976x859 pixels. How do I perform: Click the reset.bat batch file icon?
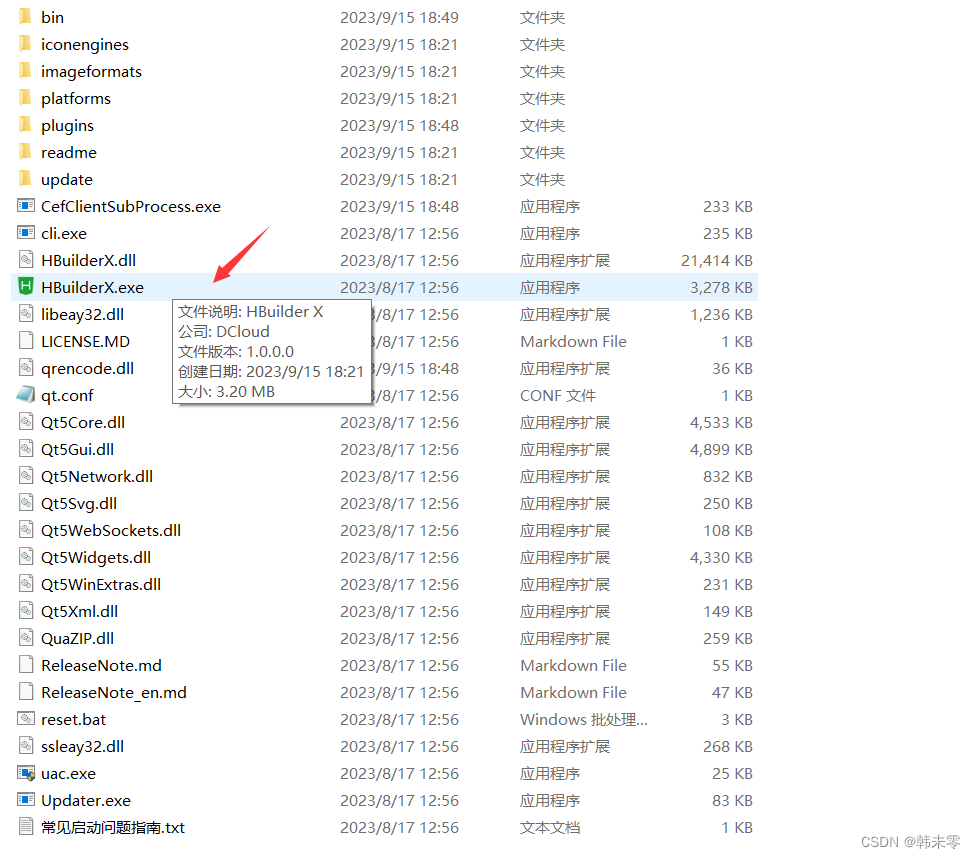pyautogui.click(x=27, y=719)
